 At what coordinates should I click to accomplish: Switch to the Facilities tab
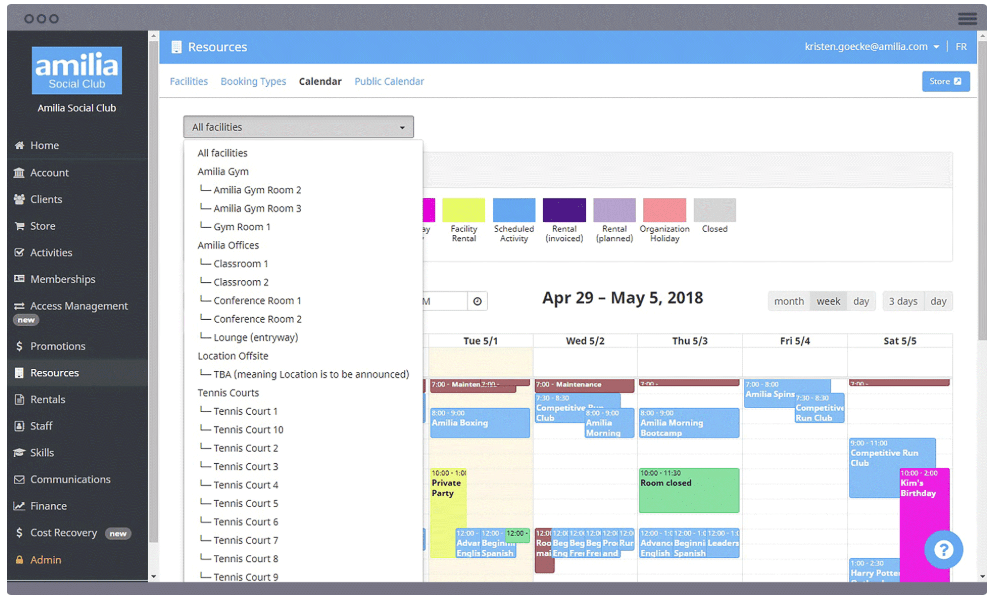pos(189,81)
